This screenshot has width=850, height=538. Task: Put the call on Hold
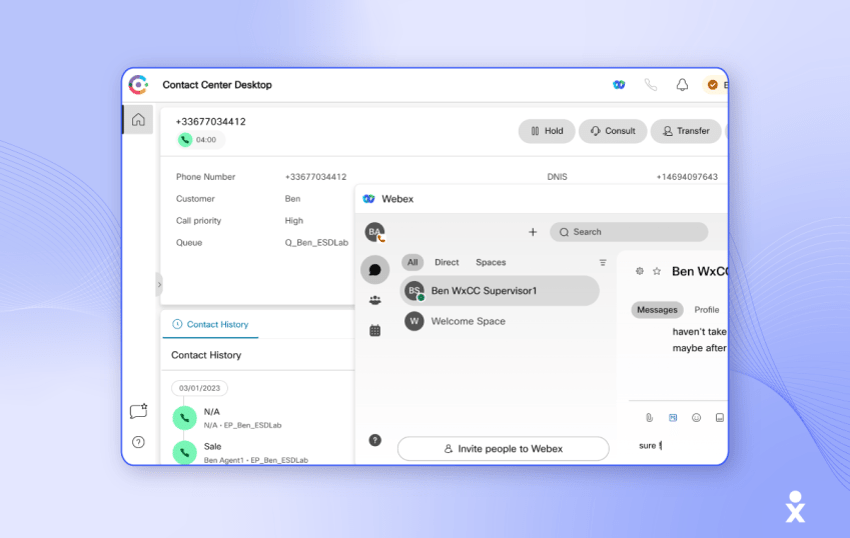point(546,131)
